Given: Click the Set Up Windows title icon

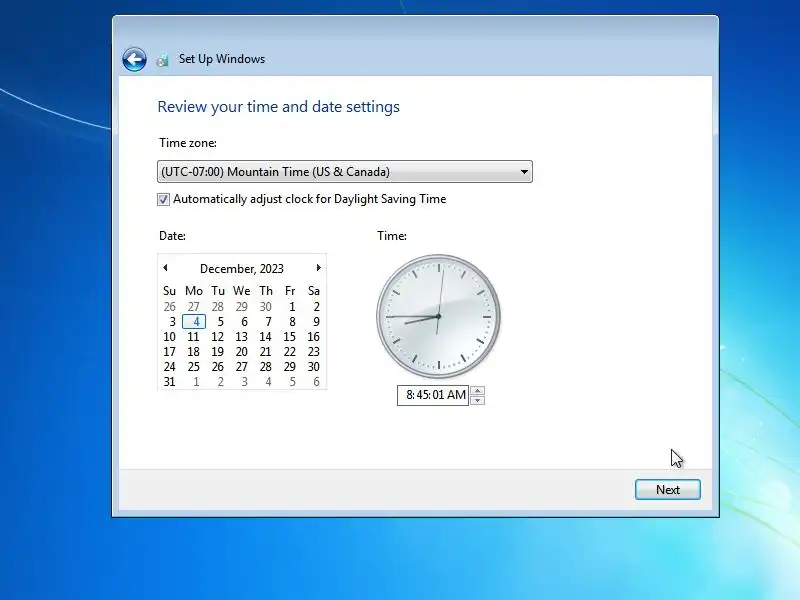Looking at the screenshot, I should click(x=162, y=60).
